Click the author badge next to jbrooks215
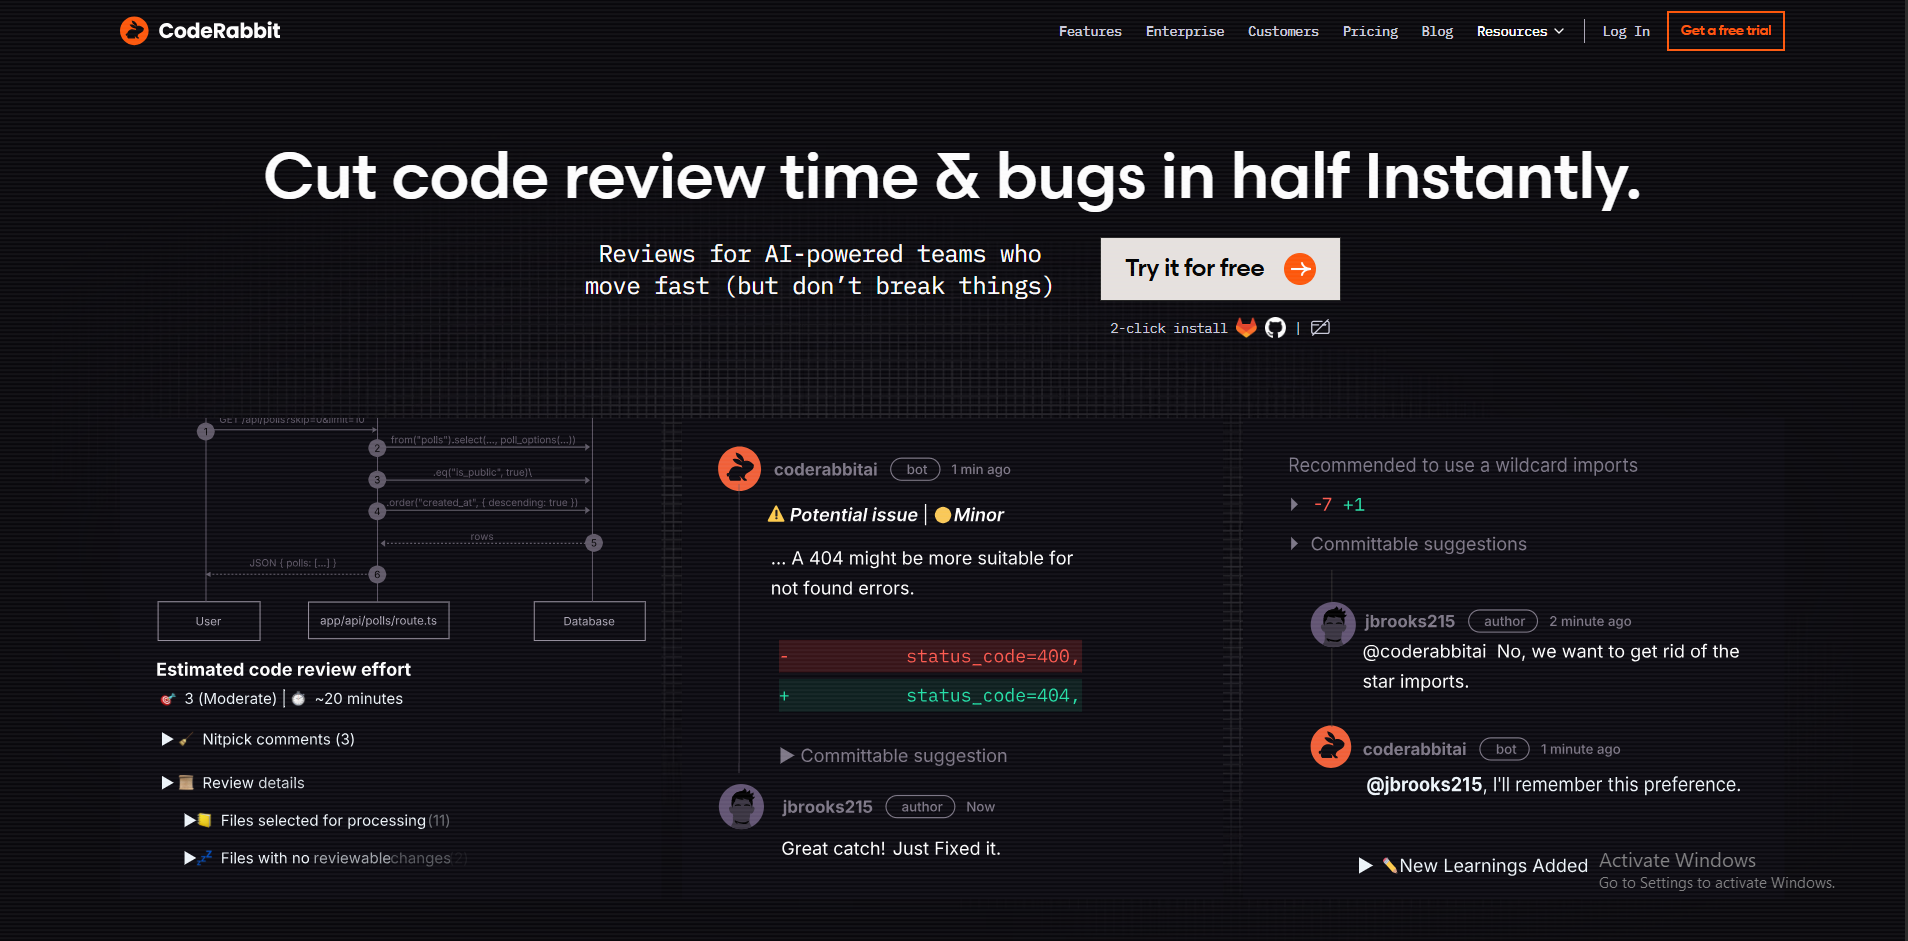This screenshot has width=1908, height=941. click(919, 806)
